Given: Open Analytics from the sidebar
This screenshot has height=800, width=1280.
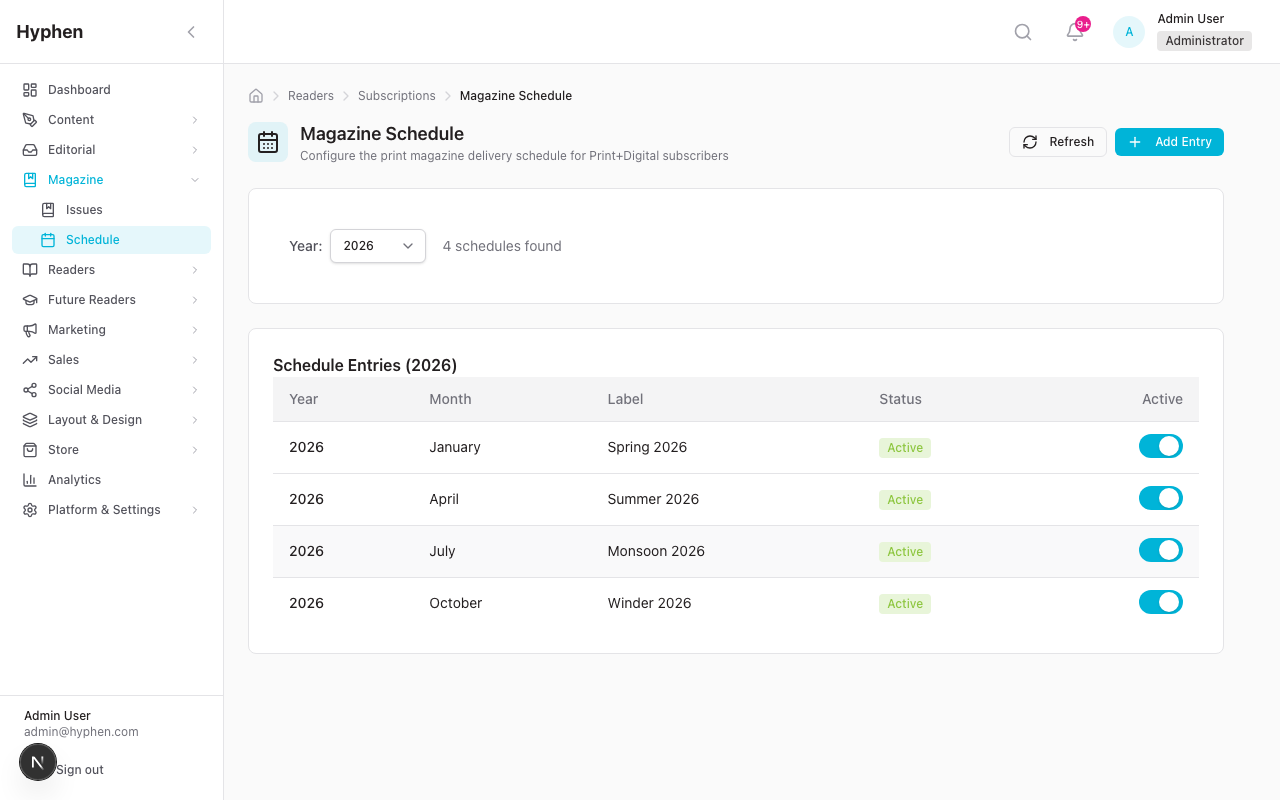Looking at the screenshot, I should click(74, 480).
